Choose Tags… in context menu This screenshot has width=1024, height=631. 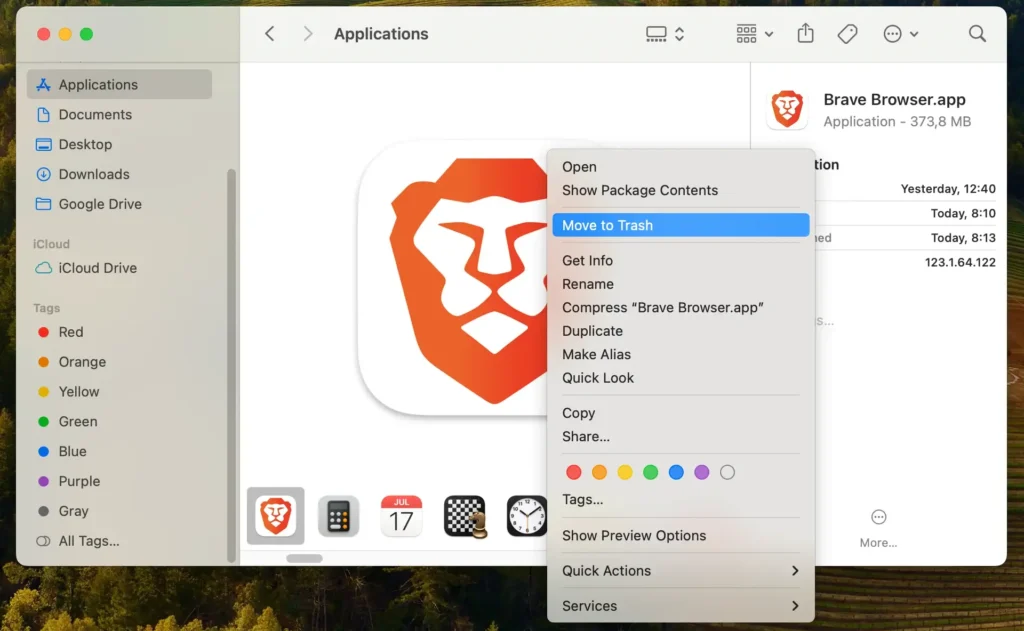coord(680,500)
